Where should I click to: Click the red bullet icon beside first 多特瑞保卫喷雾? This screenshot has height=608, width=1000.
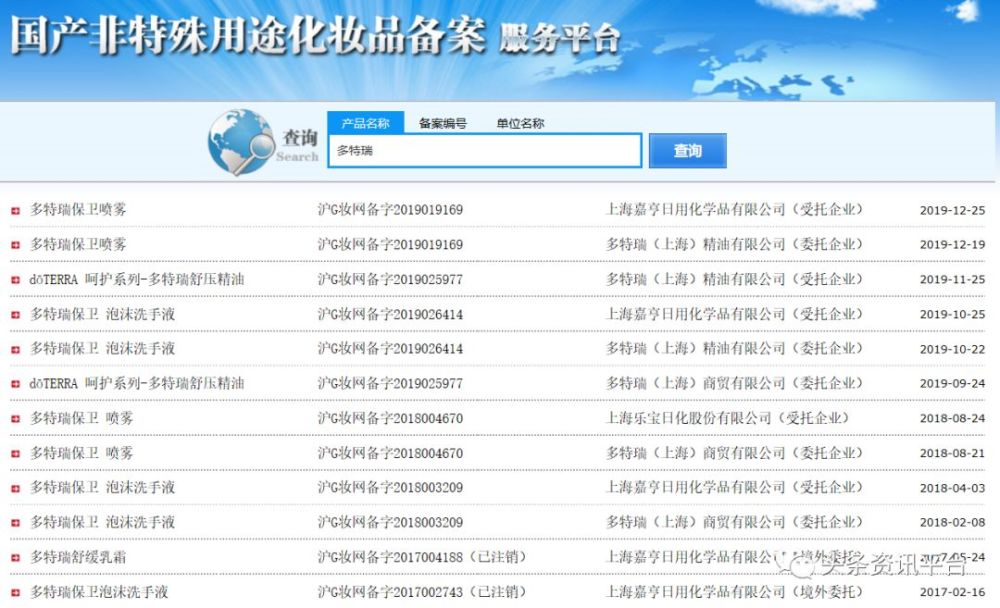tap(12, 208)
